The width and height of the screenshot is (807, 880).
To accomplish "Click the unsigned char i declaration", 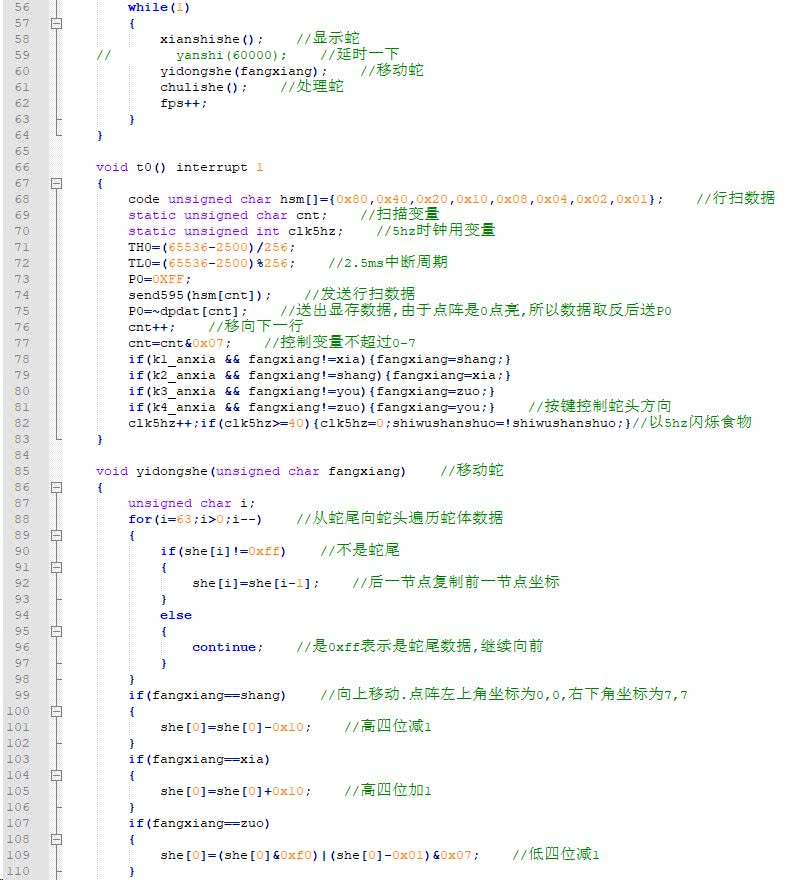I will click(191, 503).
